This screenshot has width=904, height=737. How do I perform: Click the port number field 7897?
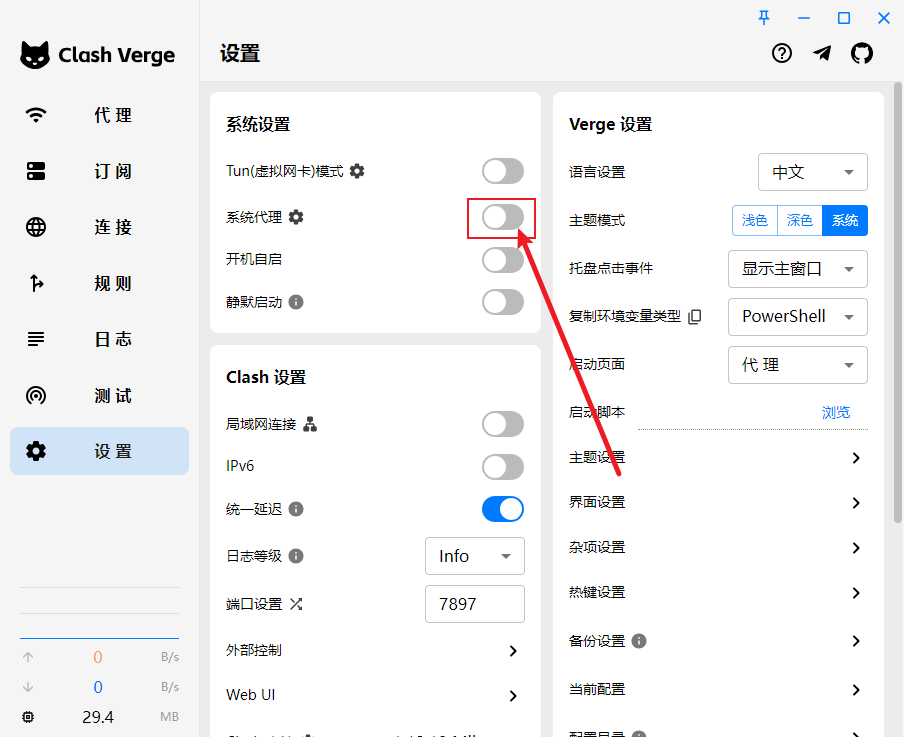coord(475,604)
